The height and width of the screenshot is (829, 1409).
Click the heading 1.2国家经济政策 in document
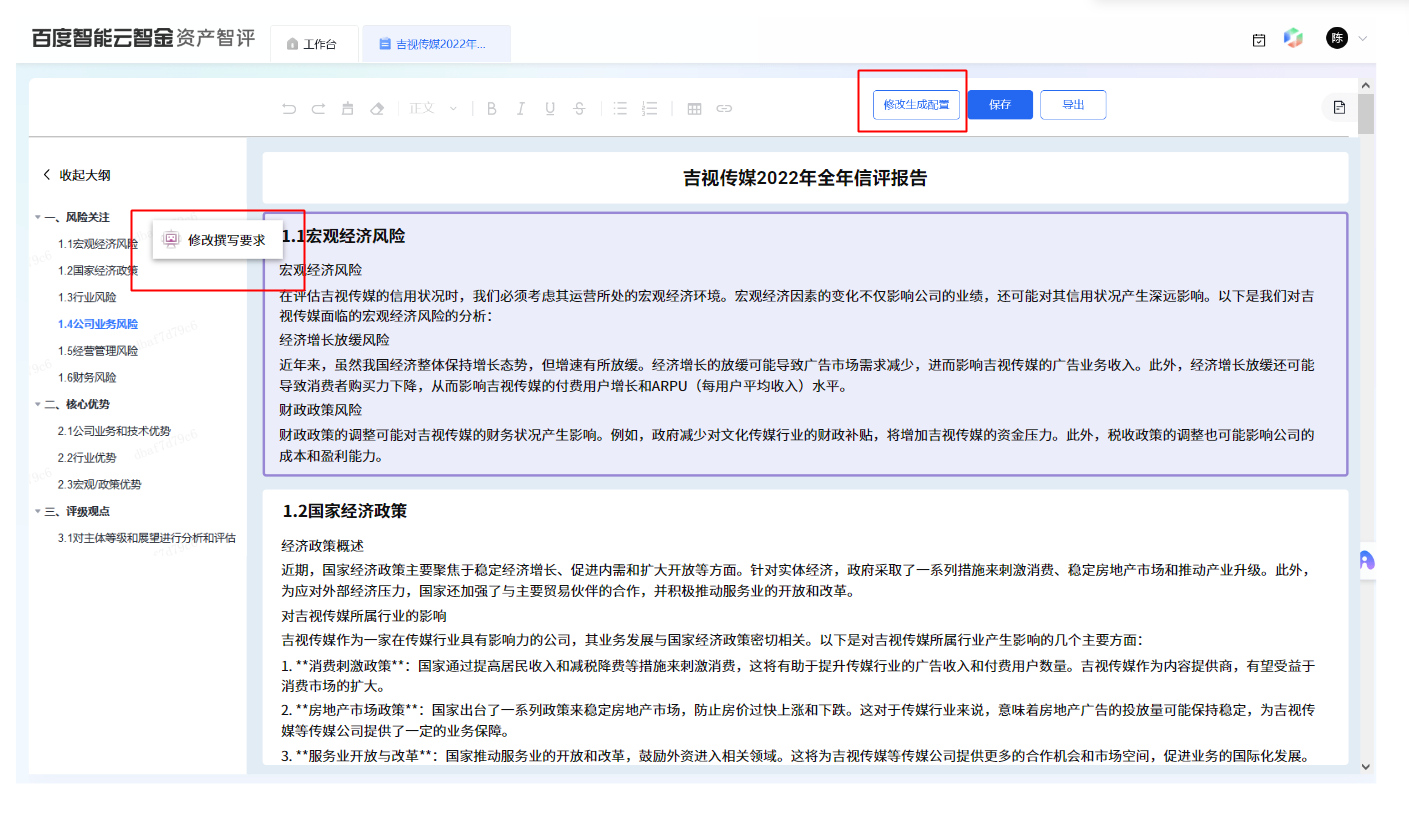tap(345, 511)
